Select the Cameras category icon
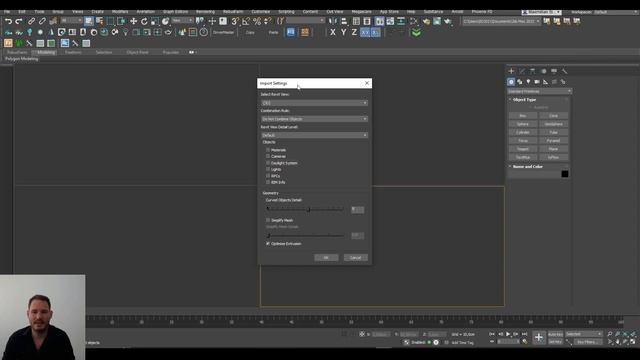The width and height of the screenshot is (640, 360). click(x=537, y=82)
